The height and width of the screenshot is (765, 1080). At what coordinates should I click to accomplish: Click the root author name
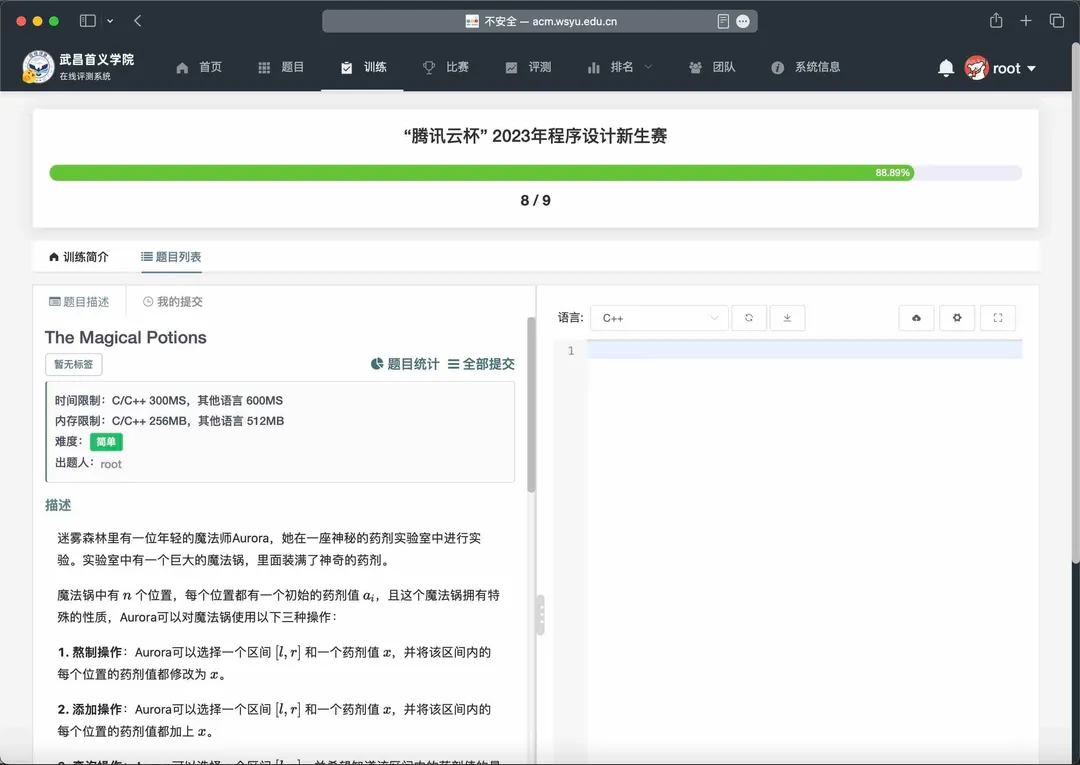click(x=111, y=464)
